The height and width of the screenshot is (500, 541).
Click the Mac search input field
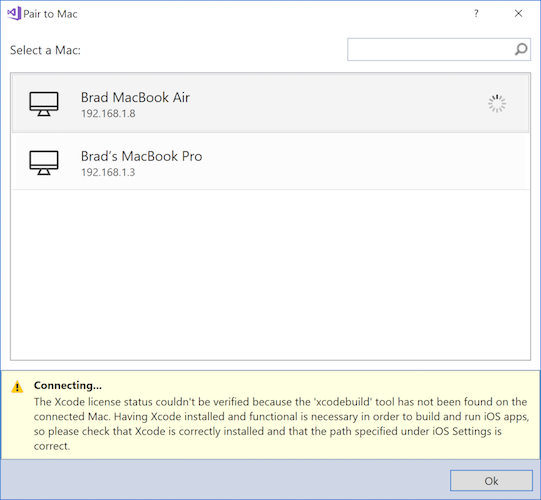(x=439, y=49)
